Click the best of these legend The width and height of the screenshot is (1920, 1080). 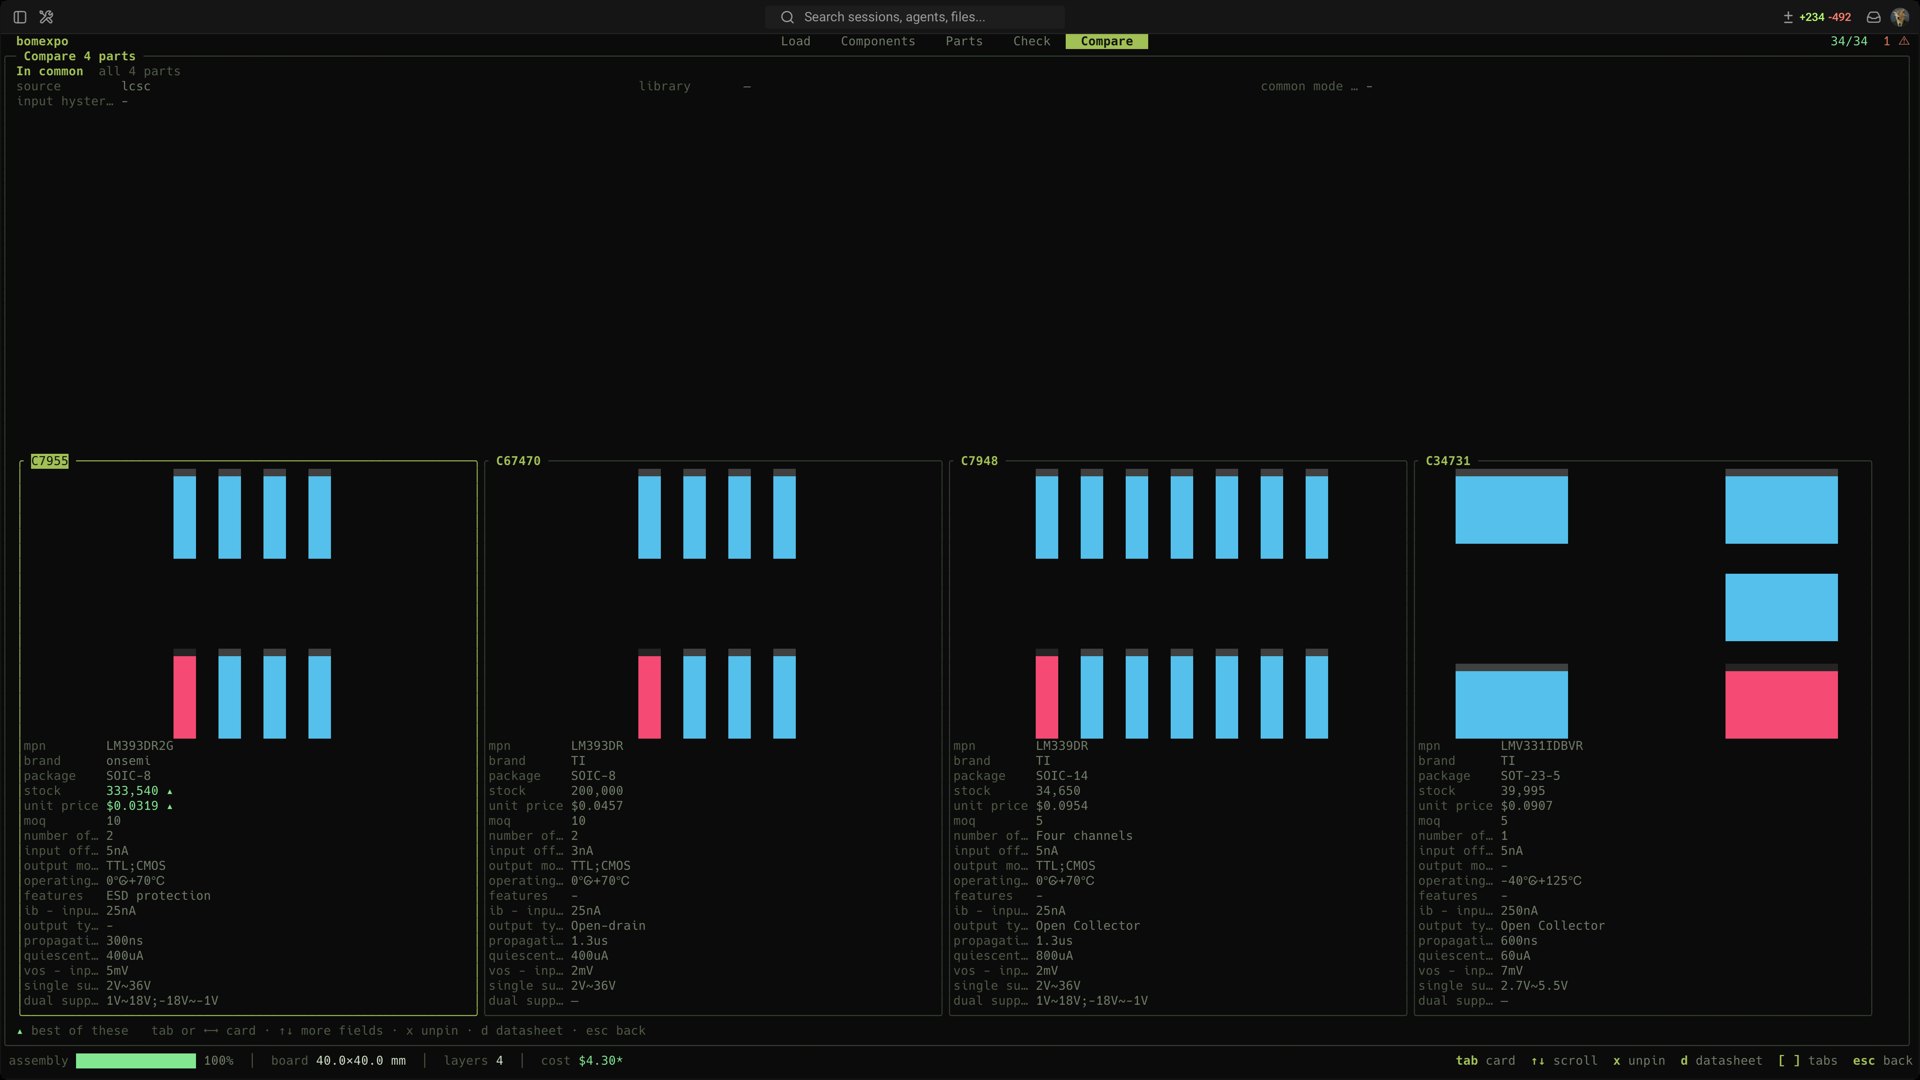[x=73, y=1031]
